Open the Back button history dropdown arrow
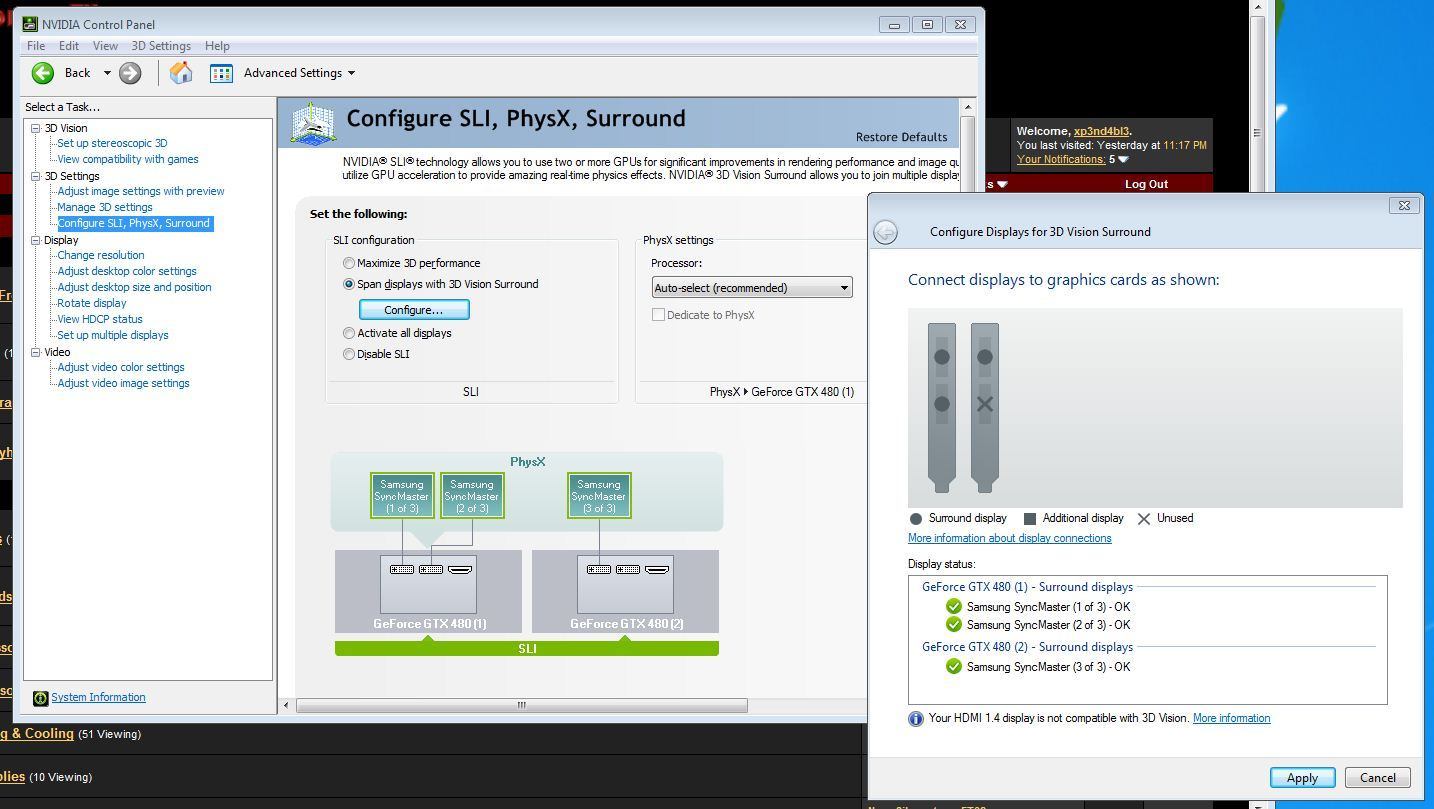 (107, 73)
